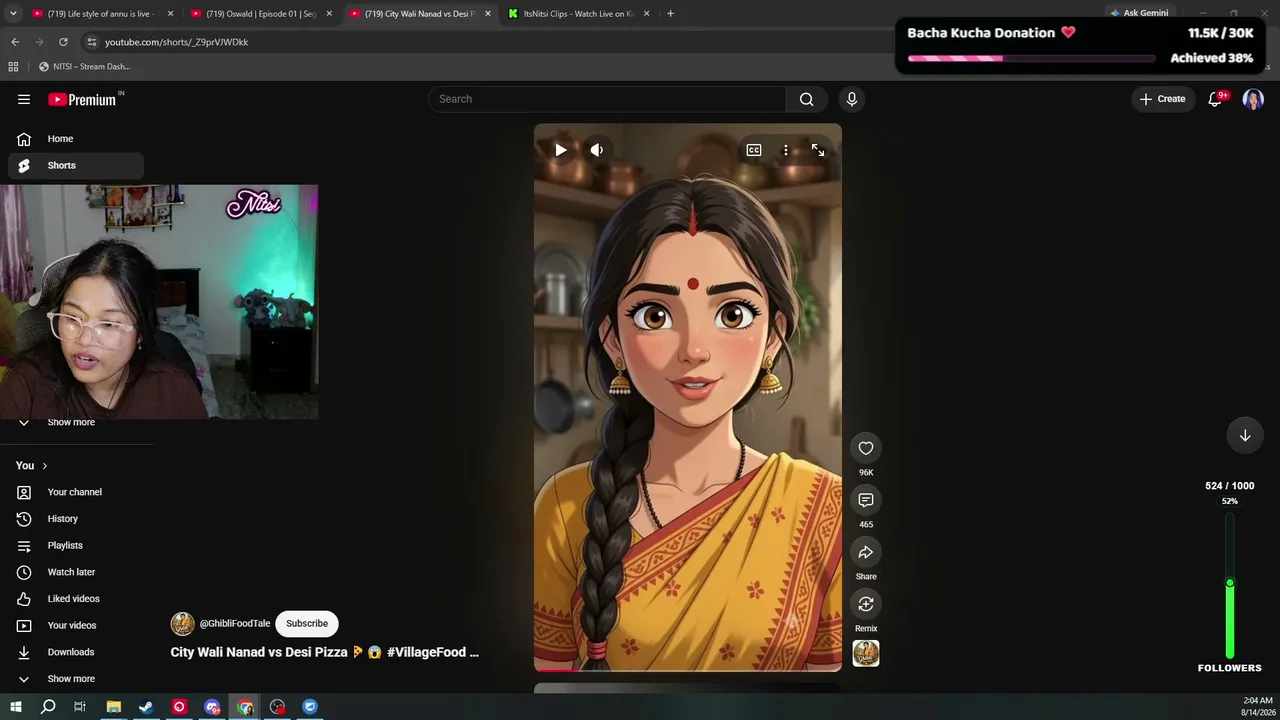Open the account avatar menu
The height and width of the screenshot is (720, 1280).
pyautogui.click(x=1253, y=99)
